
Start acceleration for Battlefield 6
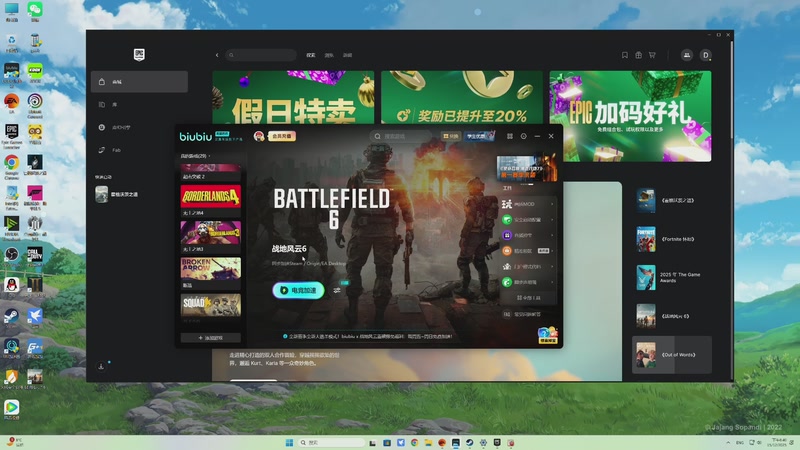[x=298, y=290]
